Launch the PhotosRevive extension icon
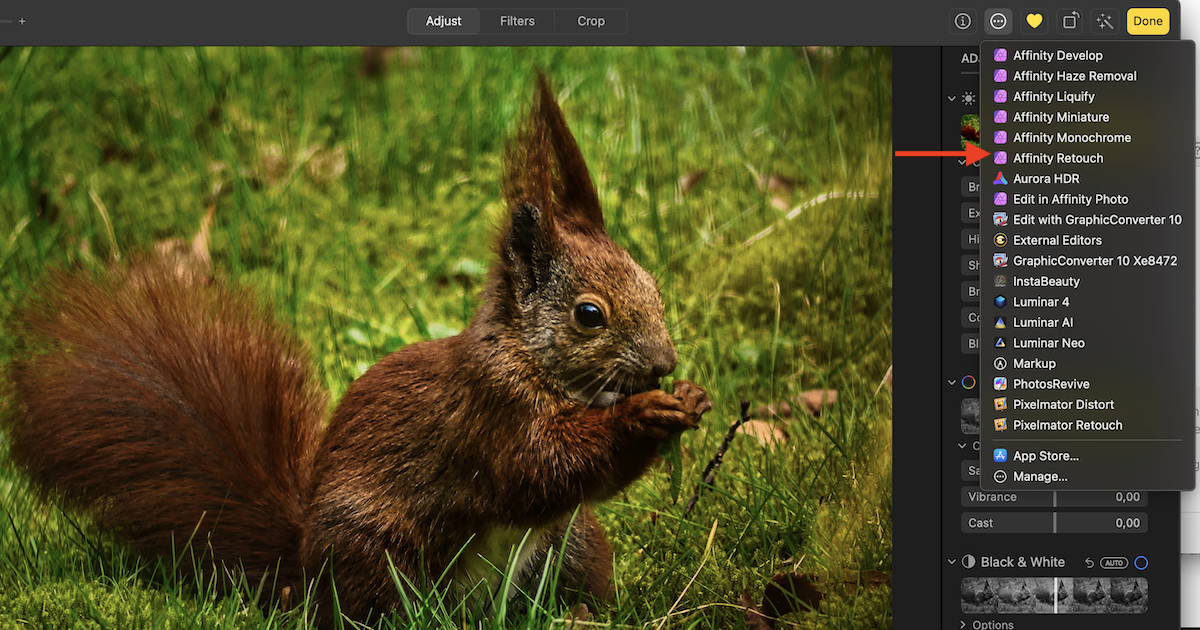 click(x=1000, y=384)
